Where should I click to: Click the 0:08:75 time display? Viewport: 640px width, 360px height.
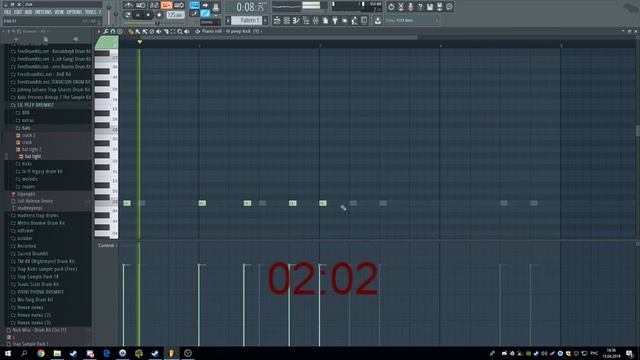250,7
